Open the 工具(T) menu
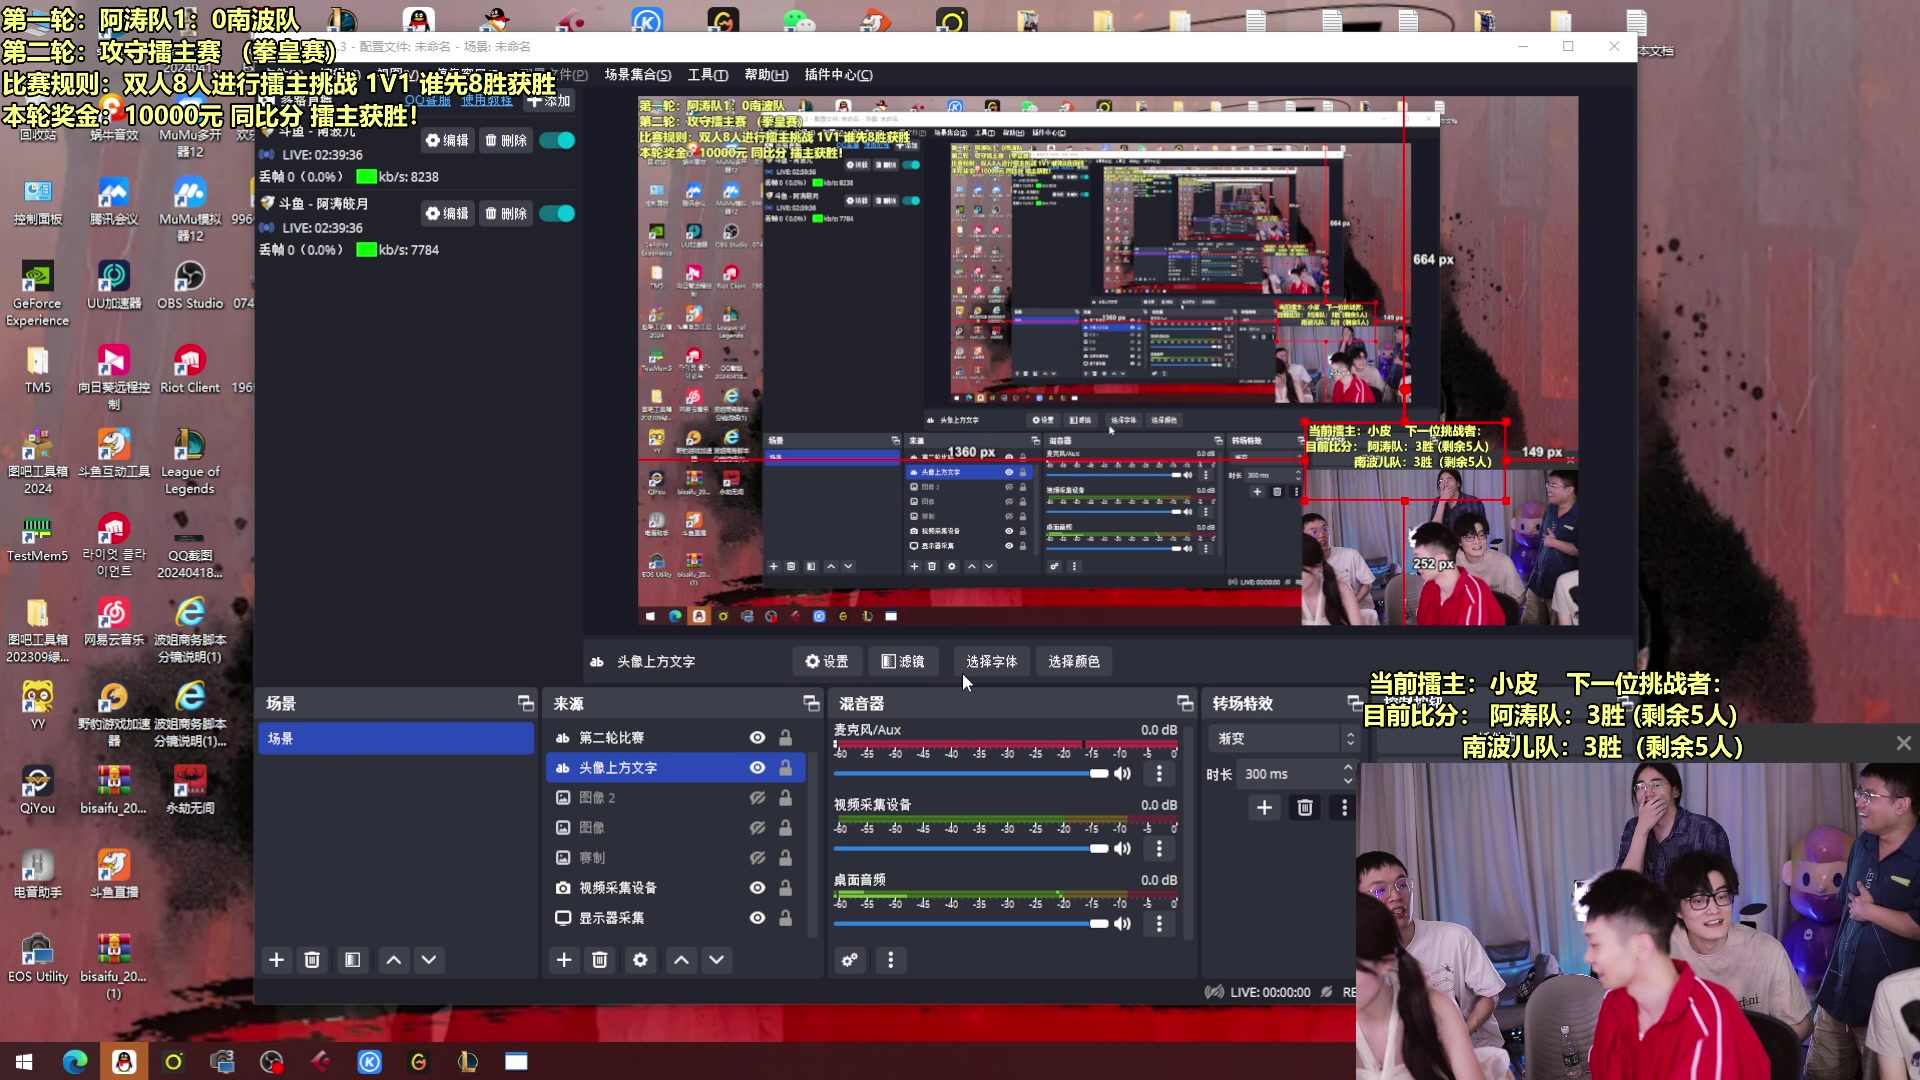The image size is (1920, 1080). point(707,75)
